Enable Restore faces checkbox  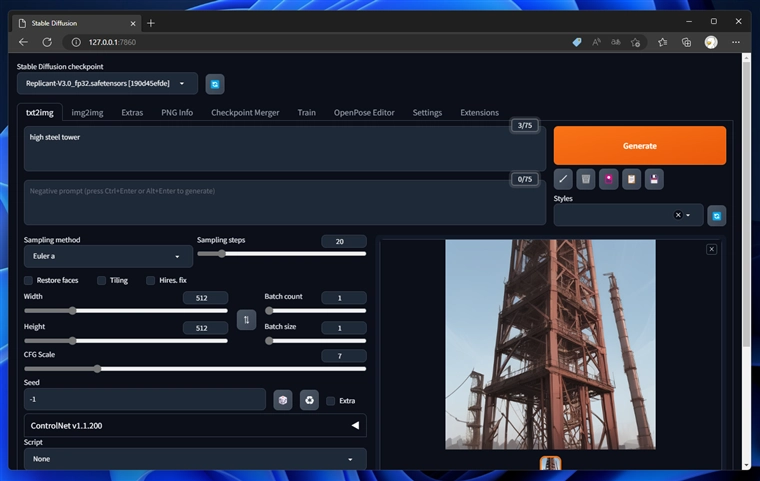(28, 280)
